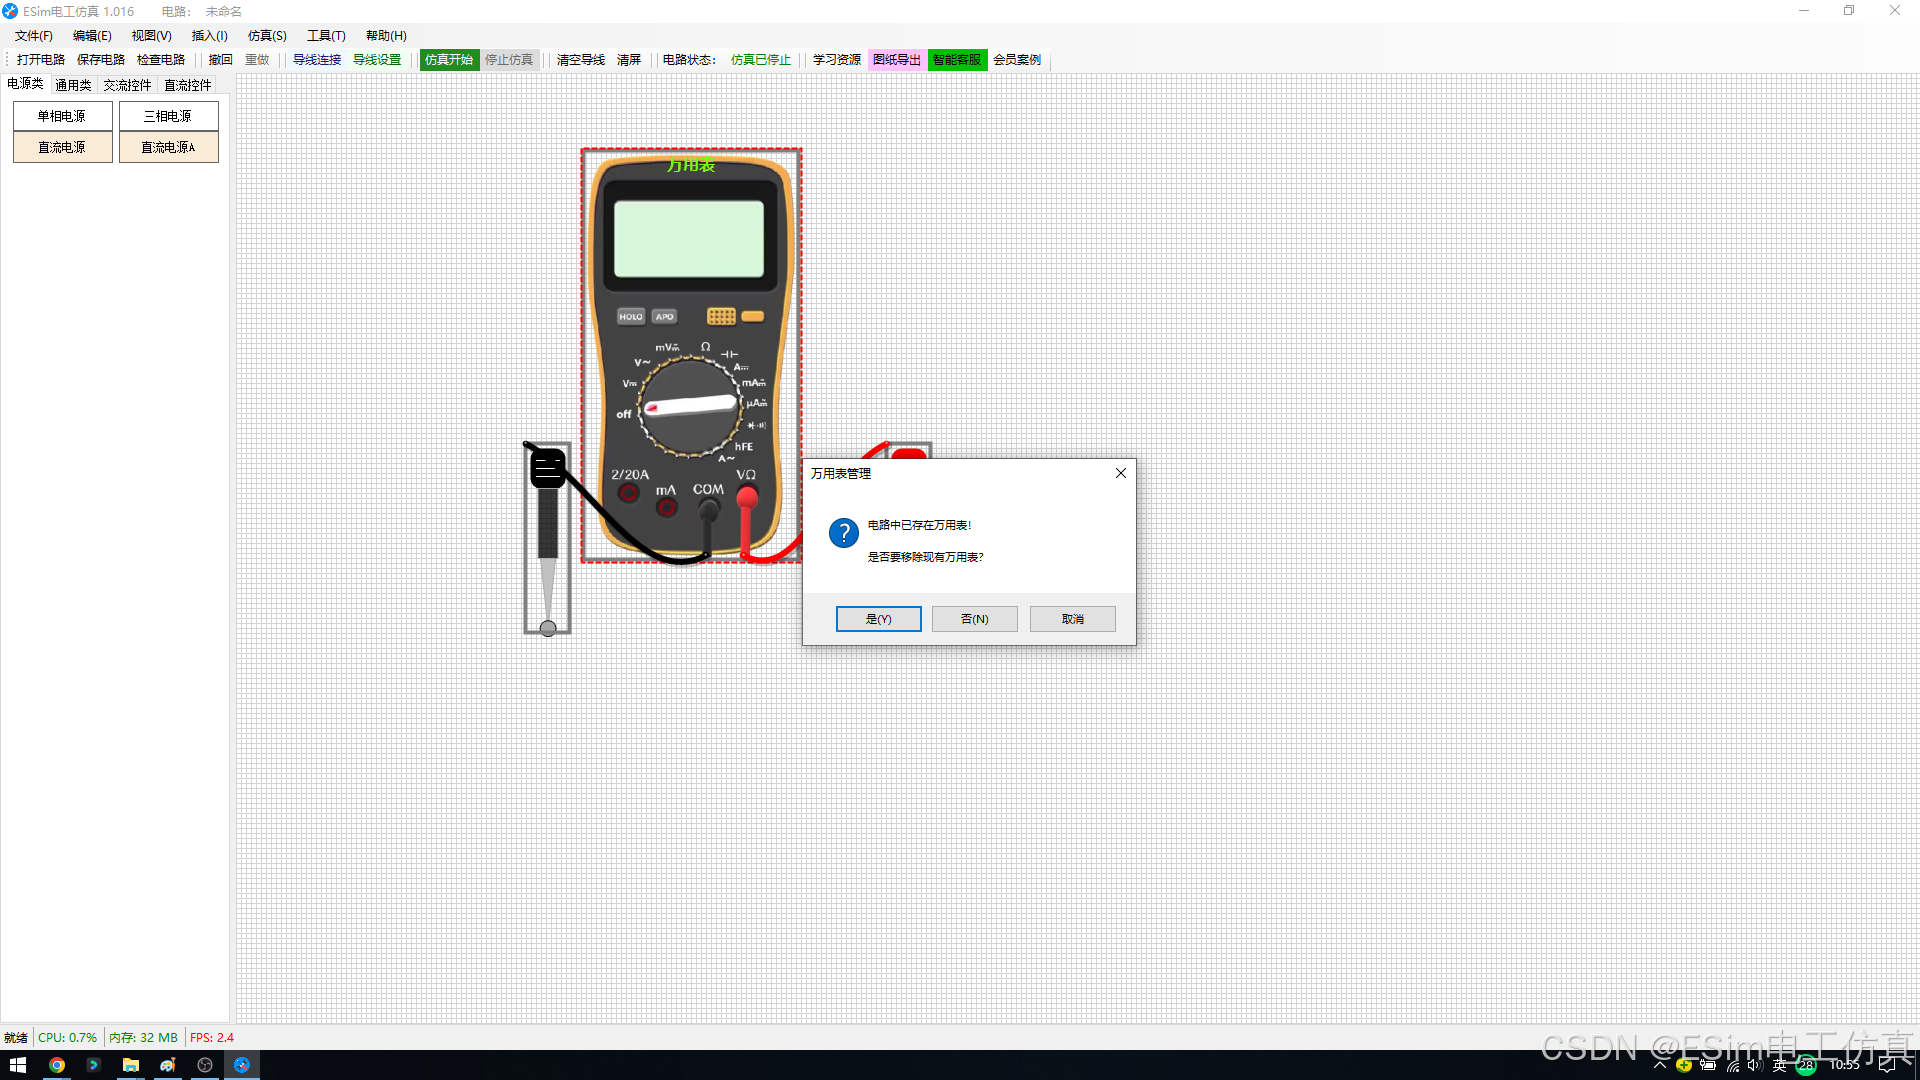Viewport: 1920px width, 1080px height.
Task: Click the multimeter LCD display
Action: click(689, 239)
